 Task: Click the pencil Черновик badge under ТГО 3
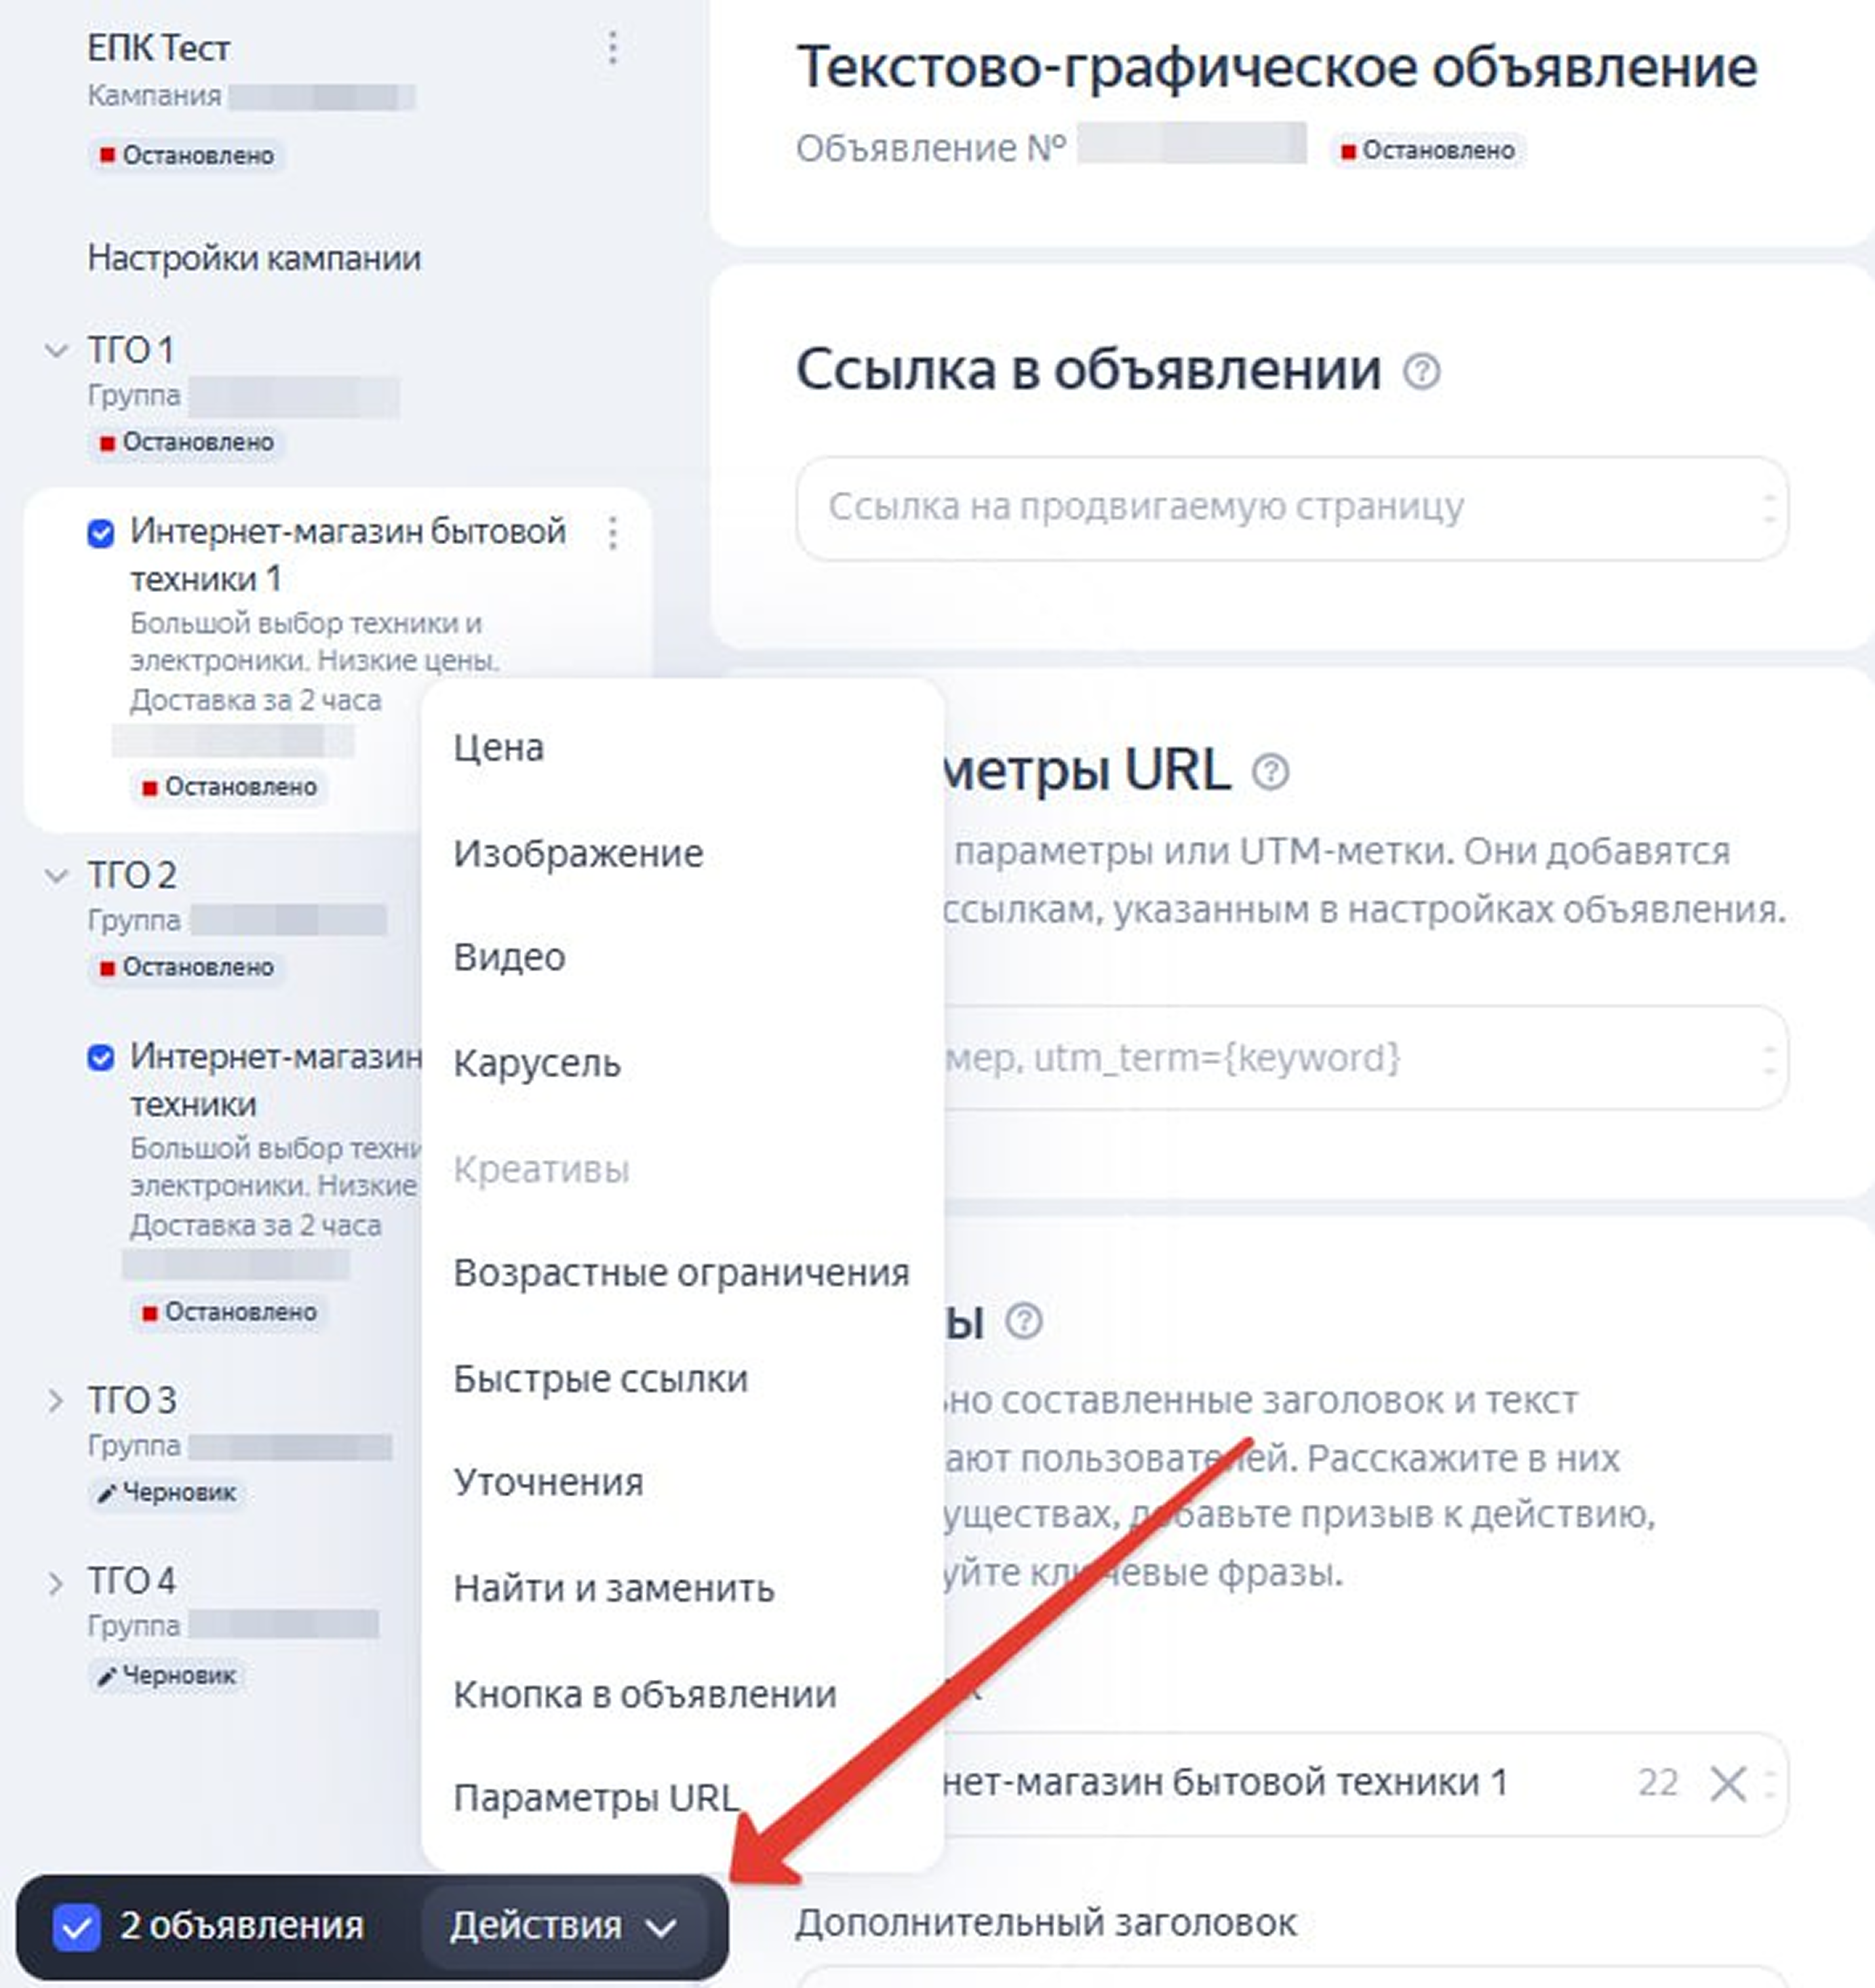(167, 1493)
